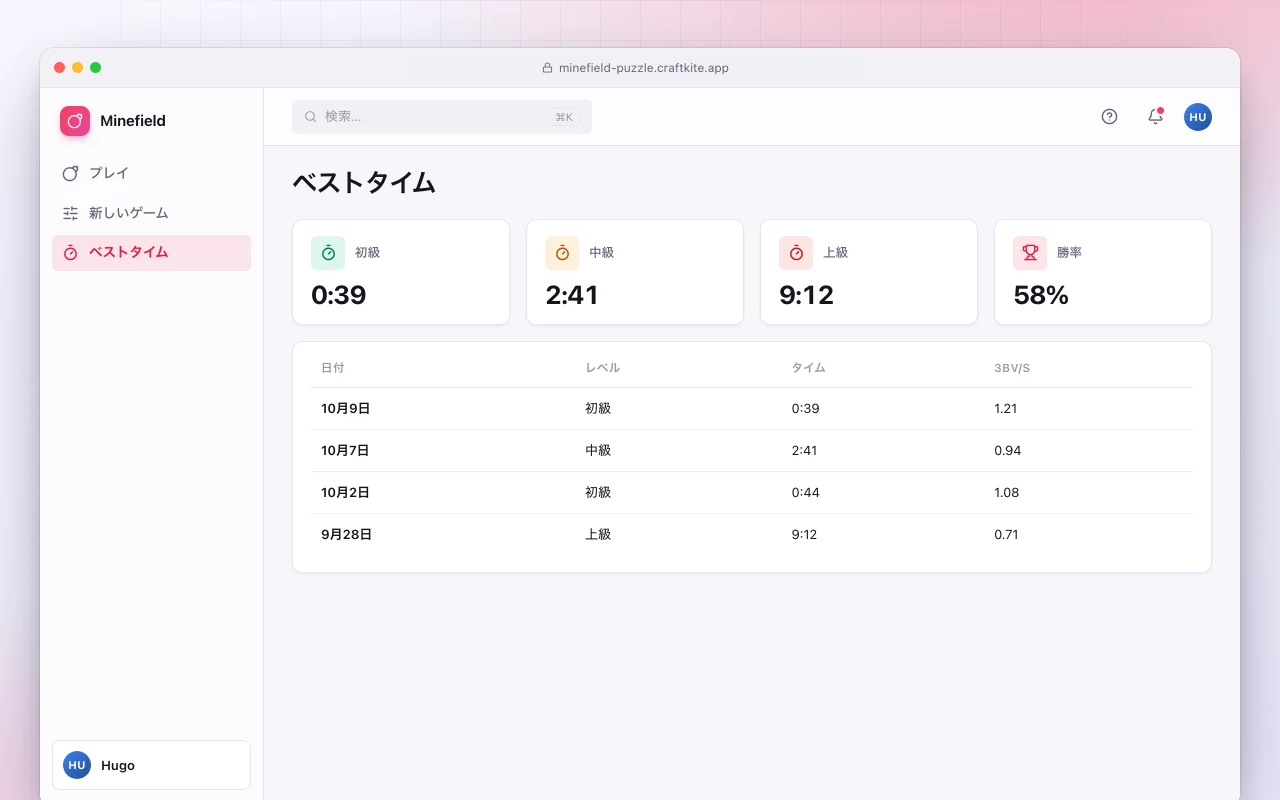Click the 日付 column header

[x=333, y=368]
